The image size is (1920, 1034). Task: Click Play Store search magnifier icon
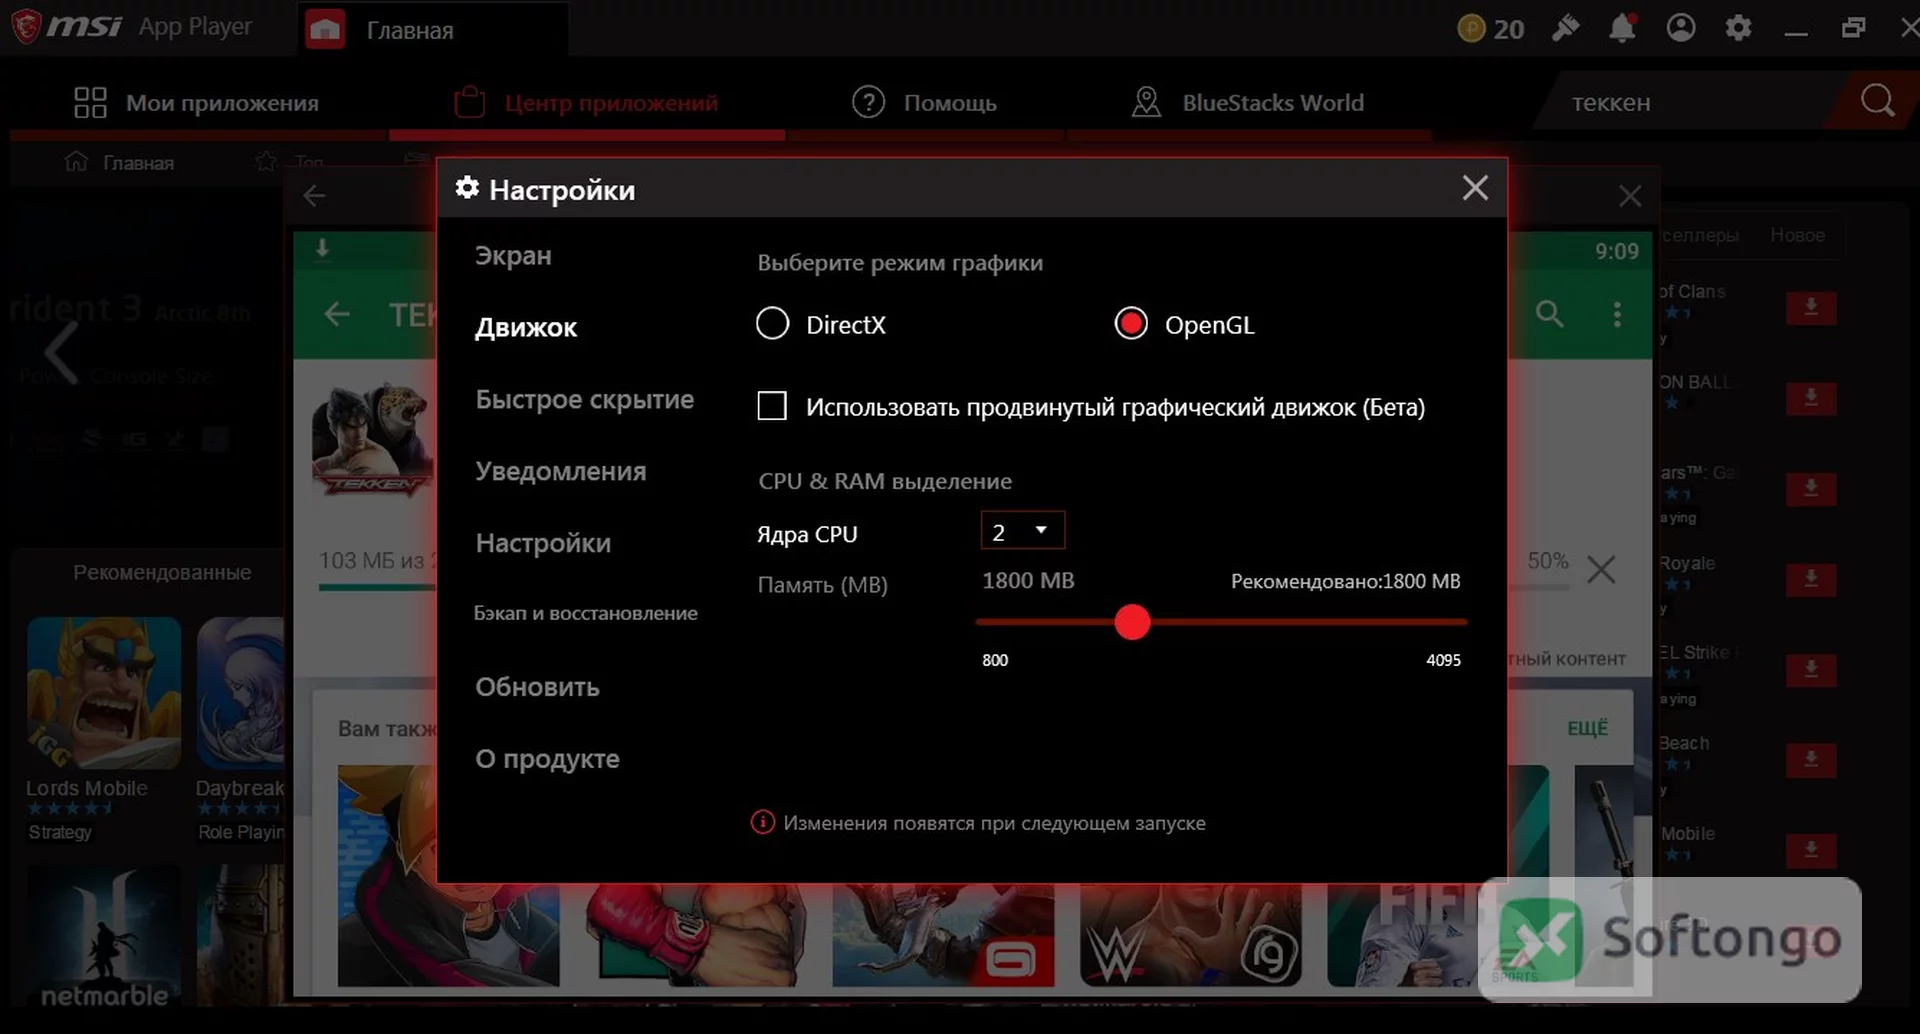[x=1549, y=314]
